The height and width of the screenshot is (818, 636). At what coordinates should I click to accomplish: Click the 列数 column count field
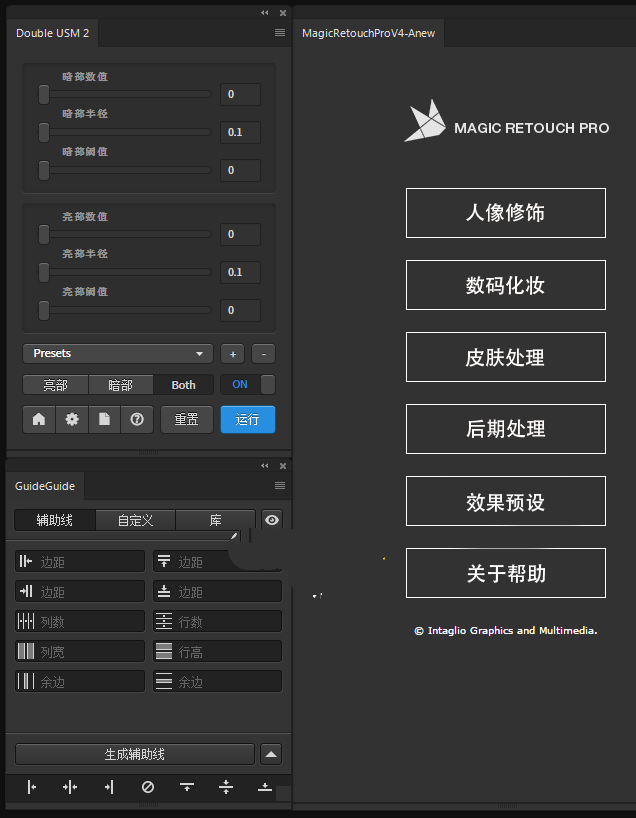(80, 621)
